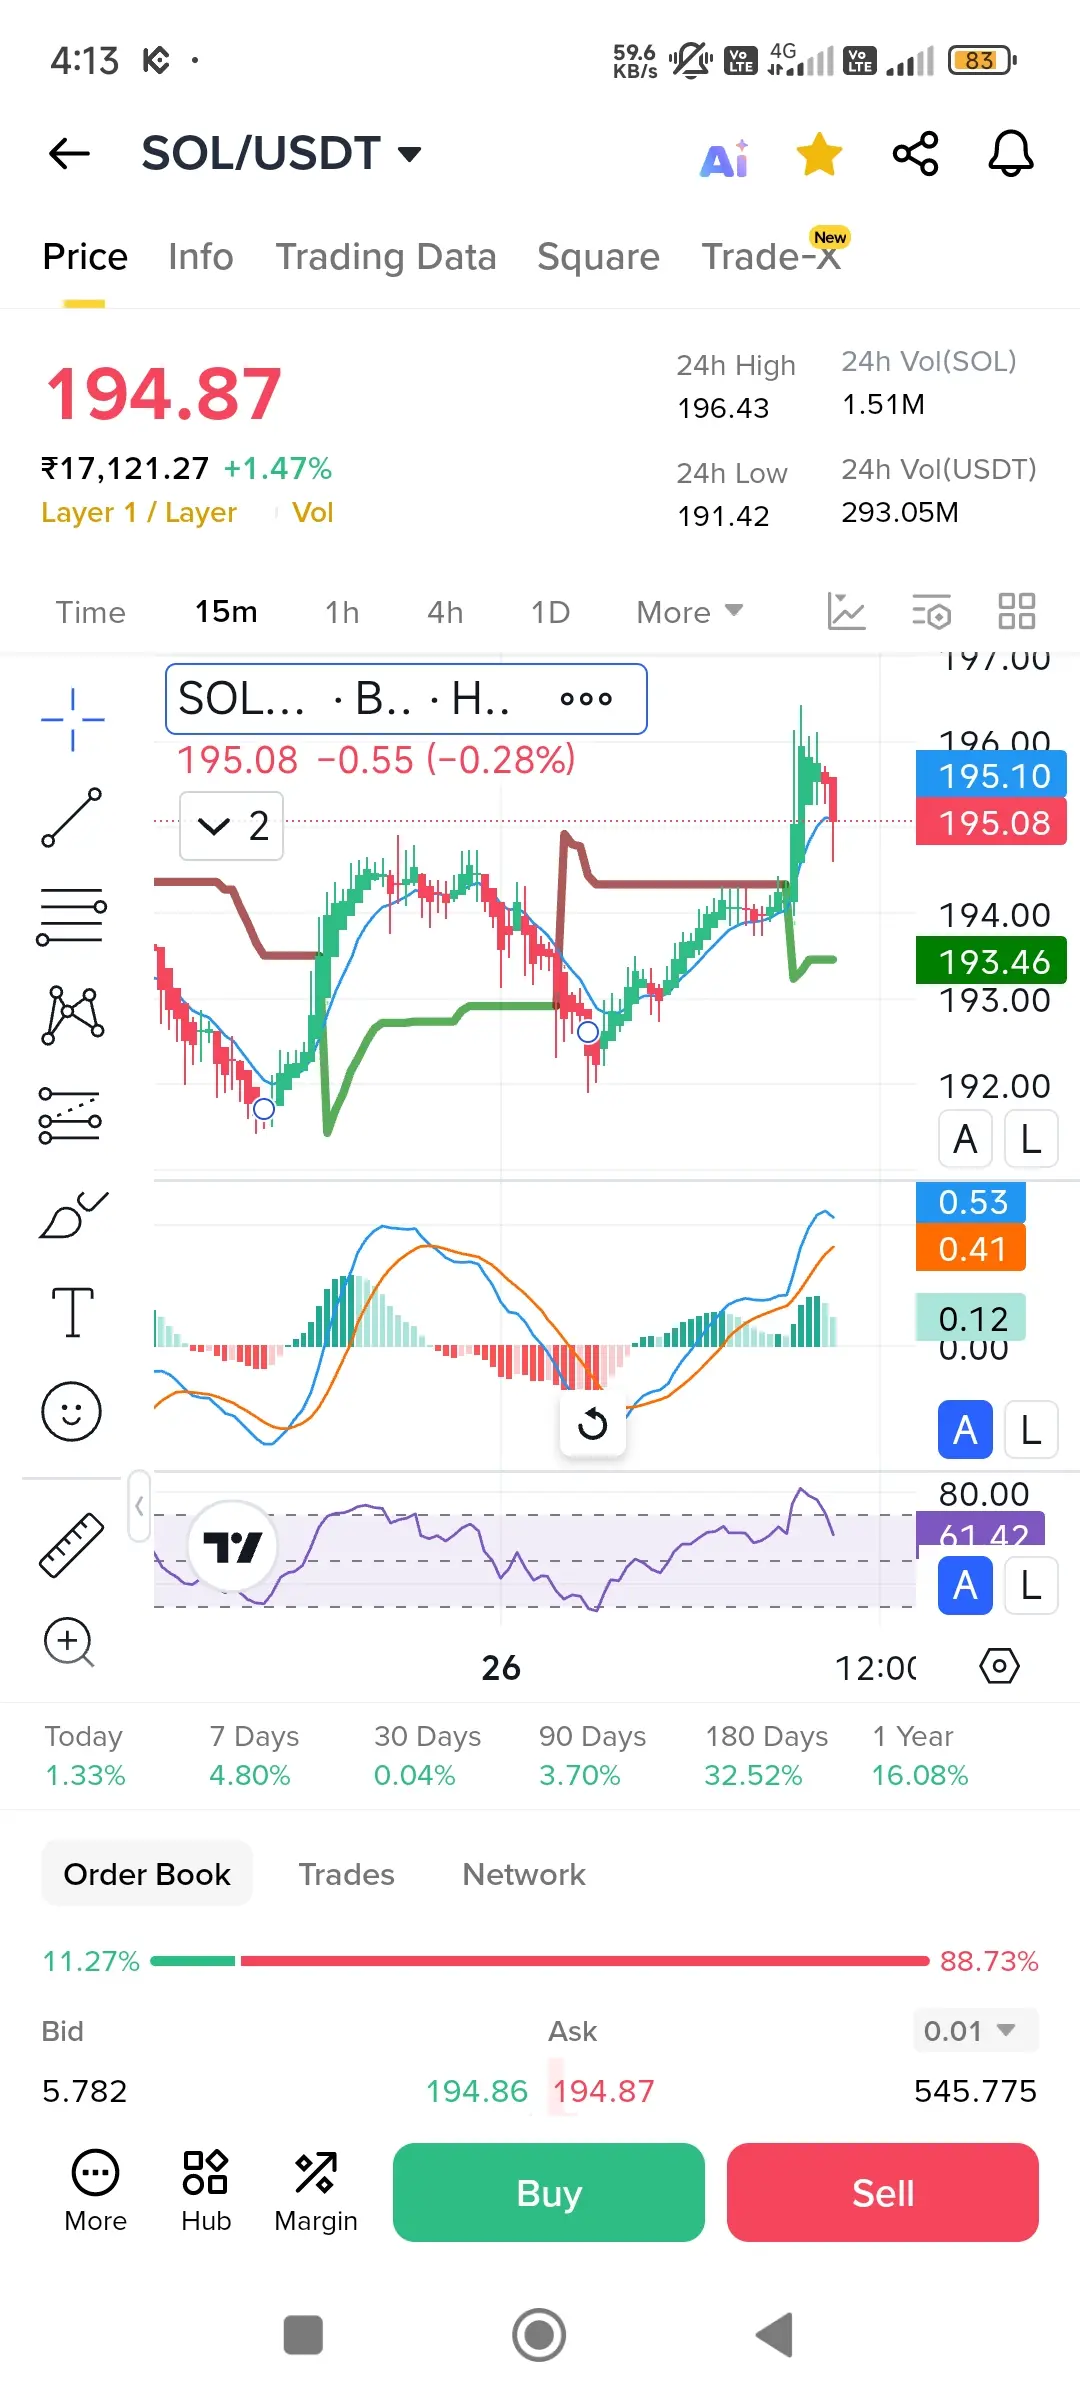Expand the SOL/USDT pair selector
Viewport: 1080px width, 2400px height.
(x=282, y=154)
